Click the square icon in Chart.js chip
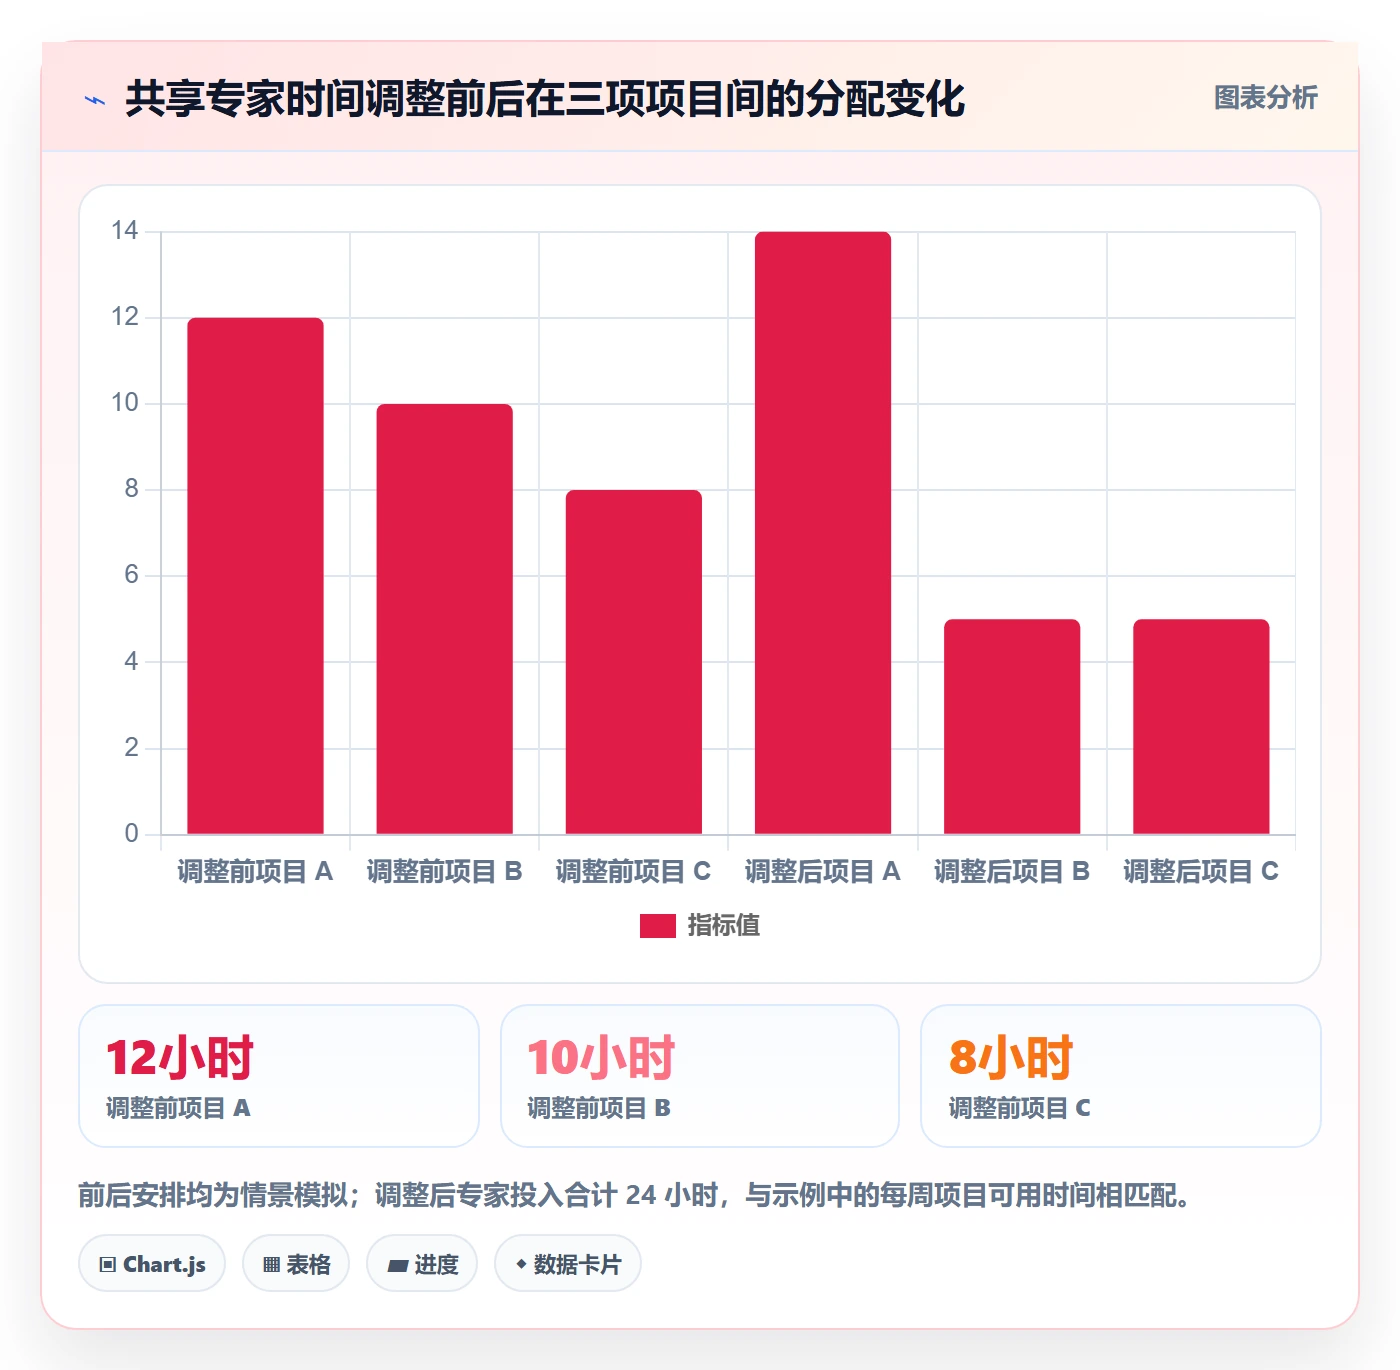1400x1370 pixels. click(x=108, y=1265)
